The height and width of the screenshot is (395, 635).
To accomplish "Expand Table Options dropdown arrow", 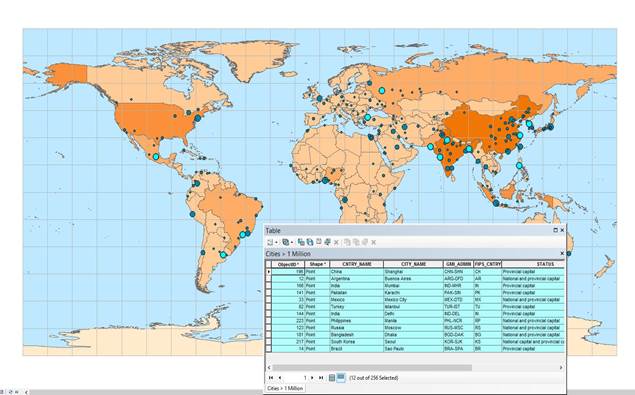I will click(276, 242).
